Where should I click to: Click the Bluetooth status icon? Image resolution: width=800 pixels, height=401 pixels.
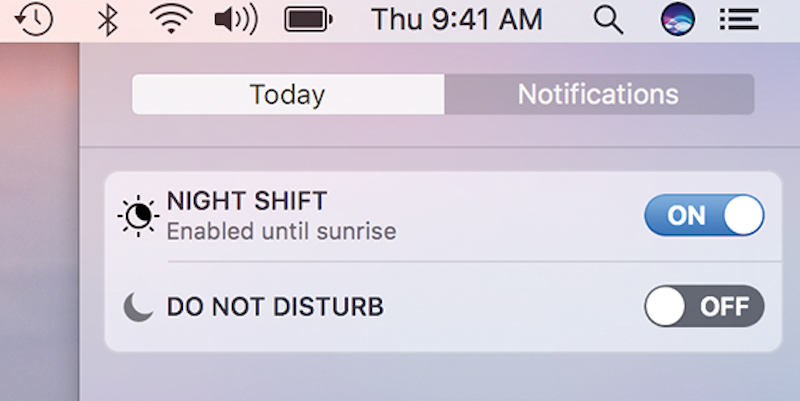coord(108,19)
